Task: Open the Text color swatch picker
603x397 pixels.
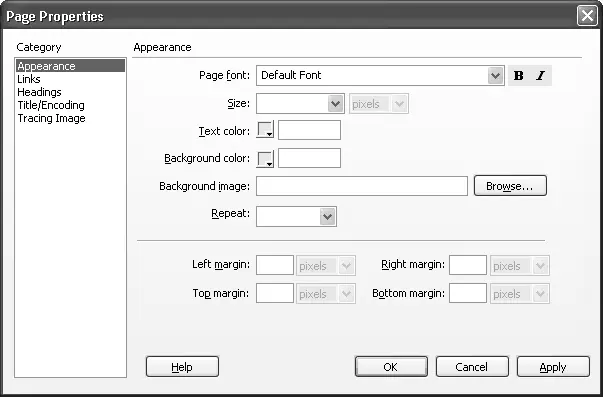Action: [x=265, y=130]
